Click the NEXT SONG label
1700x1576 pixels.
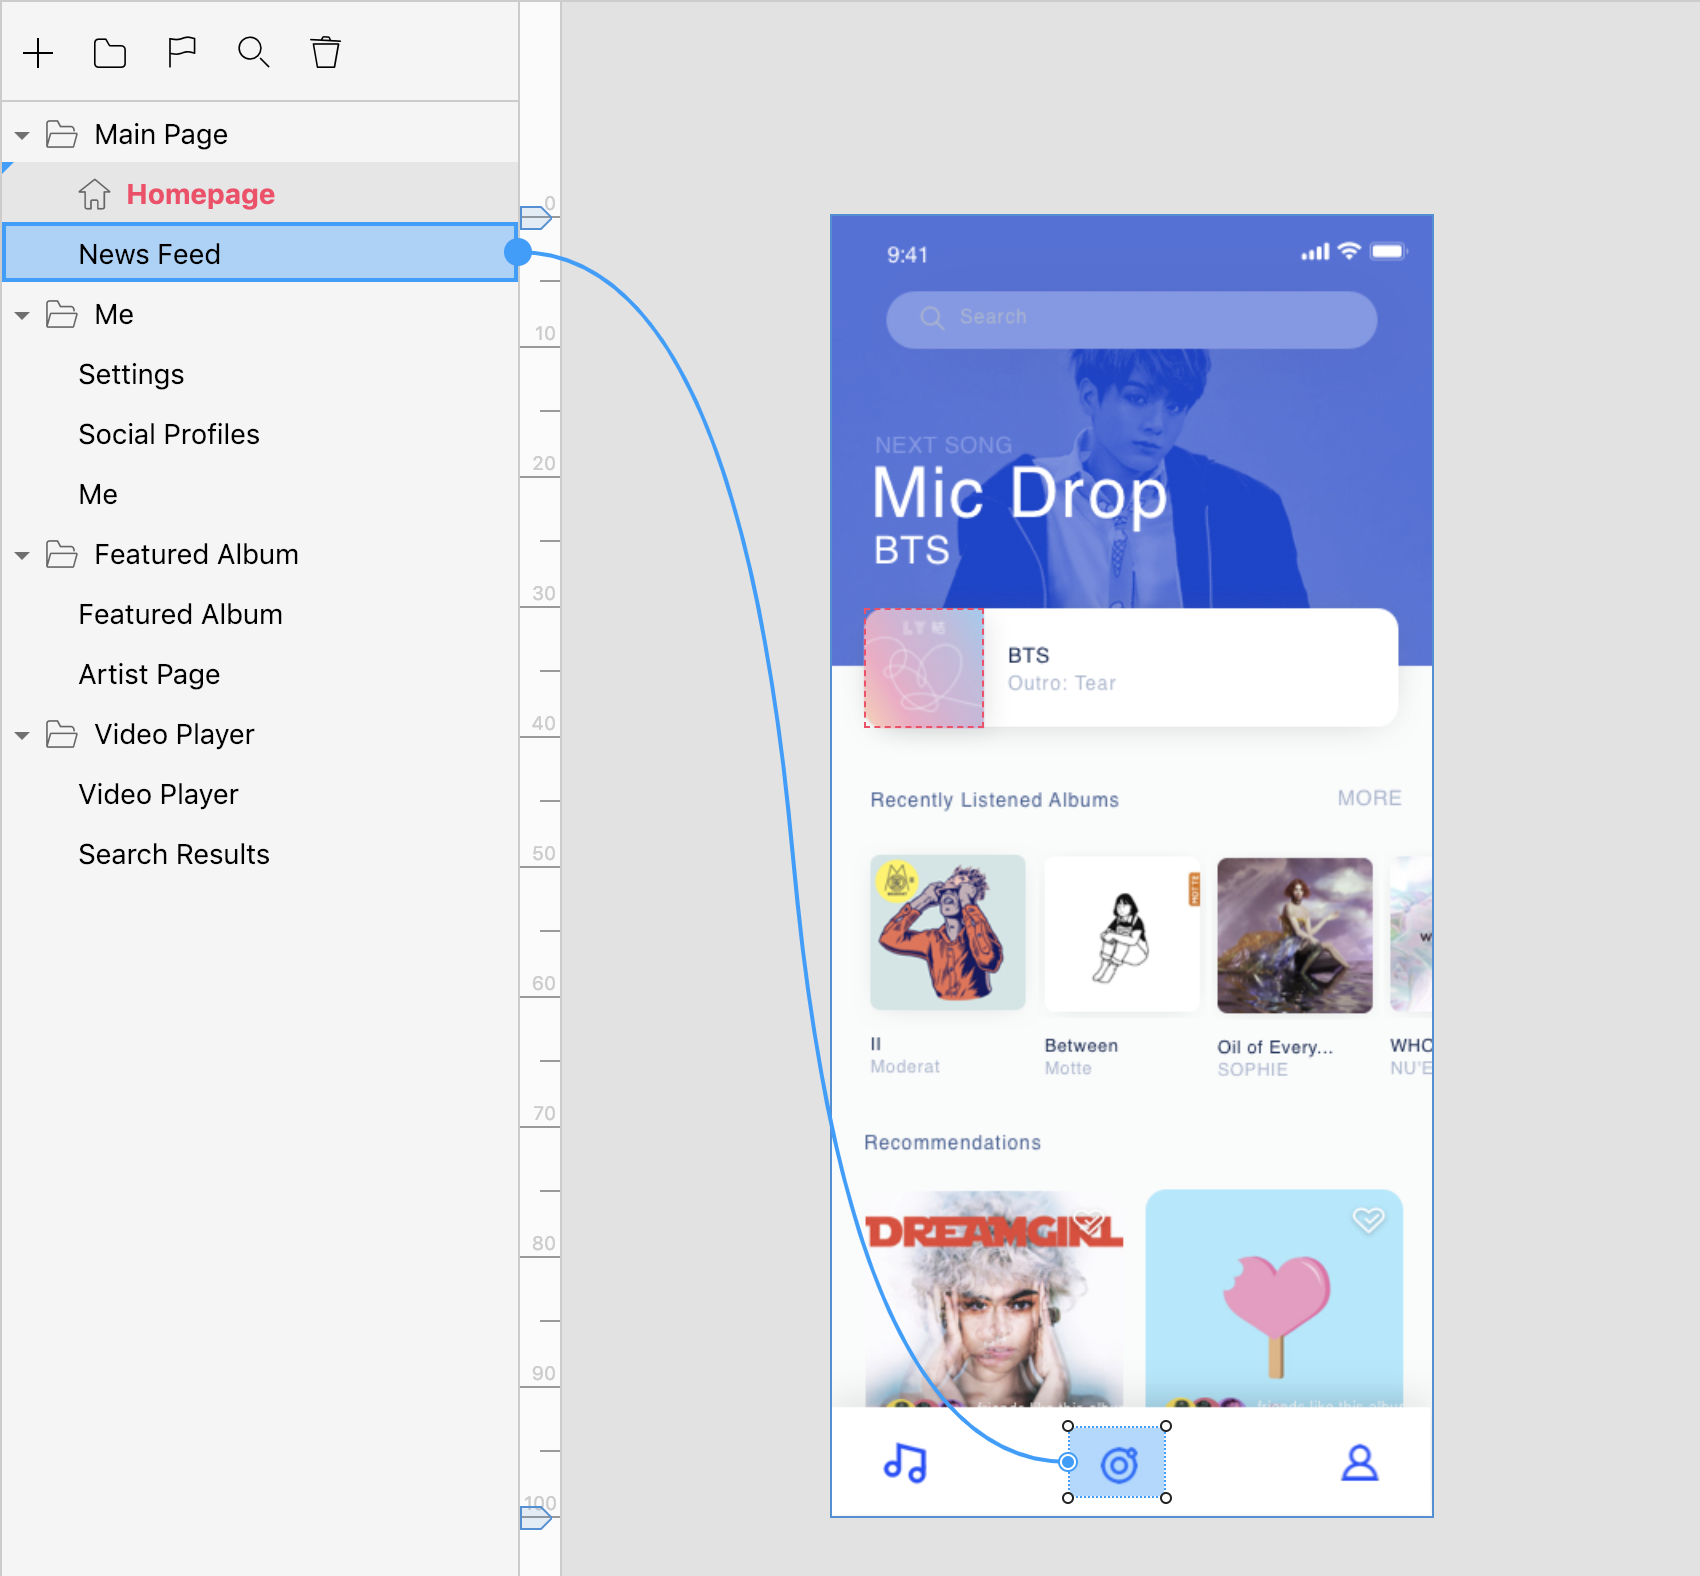(943, 445)
